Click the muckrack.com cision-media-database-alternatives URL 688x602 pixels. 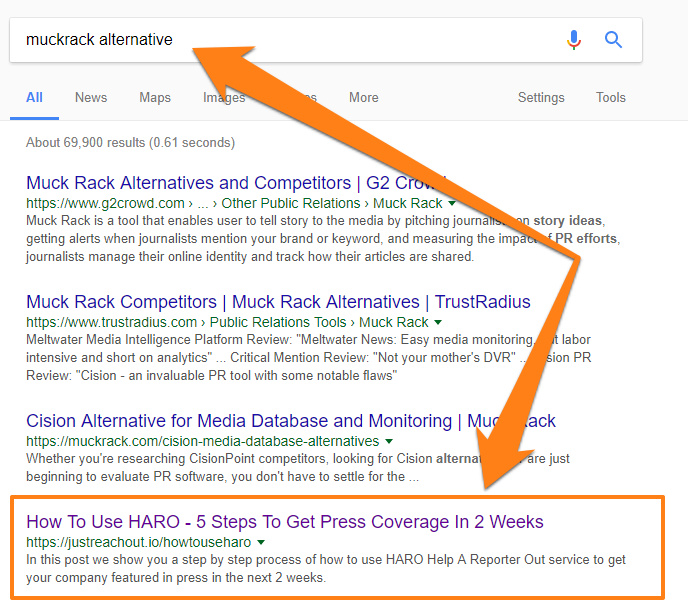click(x=202, y=441)
